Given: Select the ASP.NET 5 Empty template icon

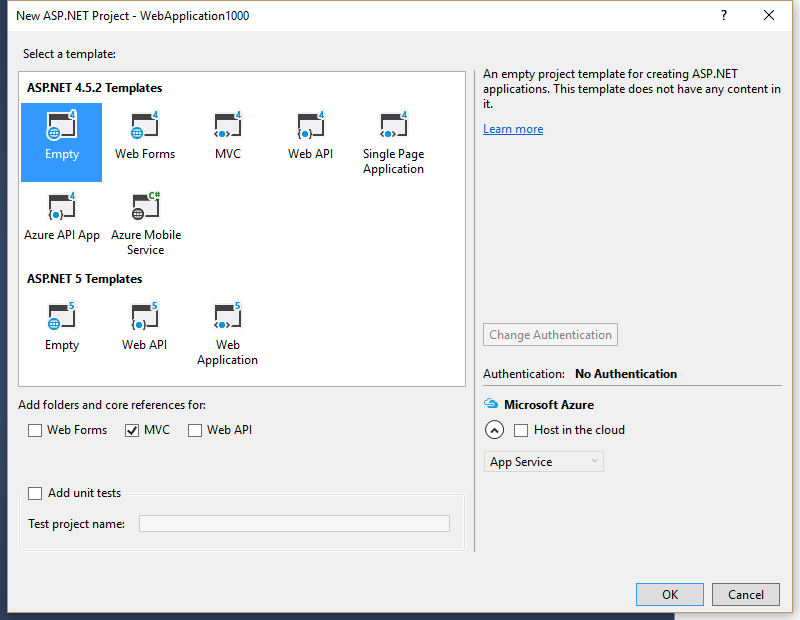Looking at the screenshot, I should (x=62, y=316).
